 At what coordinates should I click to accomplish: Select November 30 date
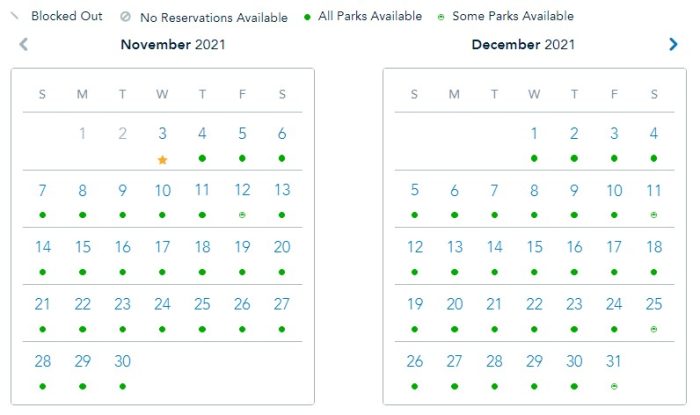(122, 361)
